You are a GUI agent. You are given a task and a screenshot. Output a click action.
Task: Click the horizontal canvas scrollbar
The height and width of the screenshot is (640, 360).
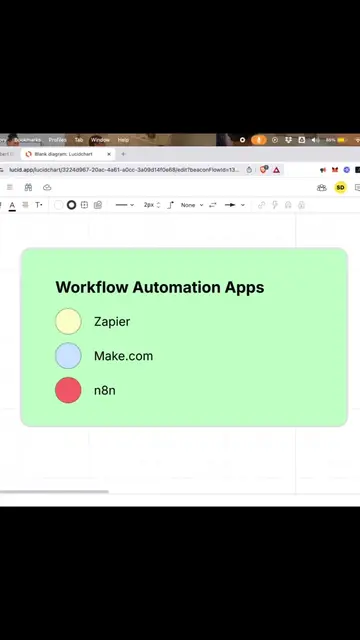pyautogui.click(x=54, y=492)
